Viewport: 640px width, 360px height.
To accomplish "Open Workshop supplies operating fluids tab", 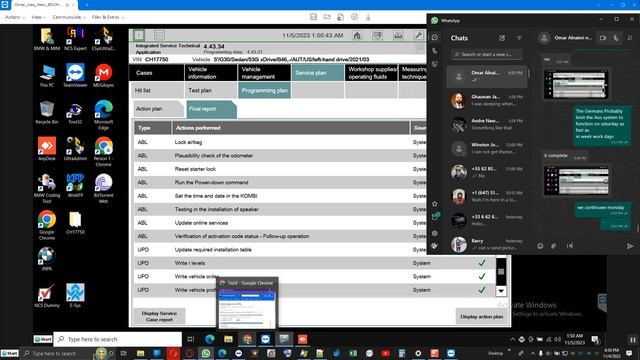I will tap(371, 73).
